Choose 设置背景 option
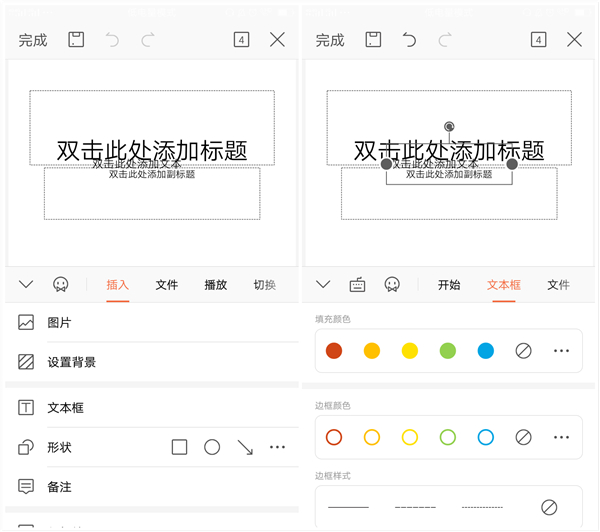 (x=153, y=362)
